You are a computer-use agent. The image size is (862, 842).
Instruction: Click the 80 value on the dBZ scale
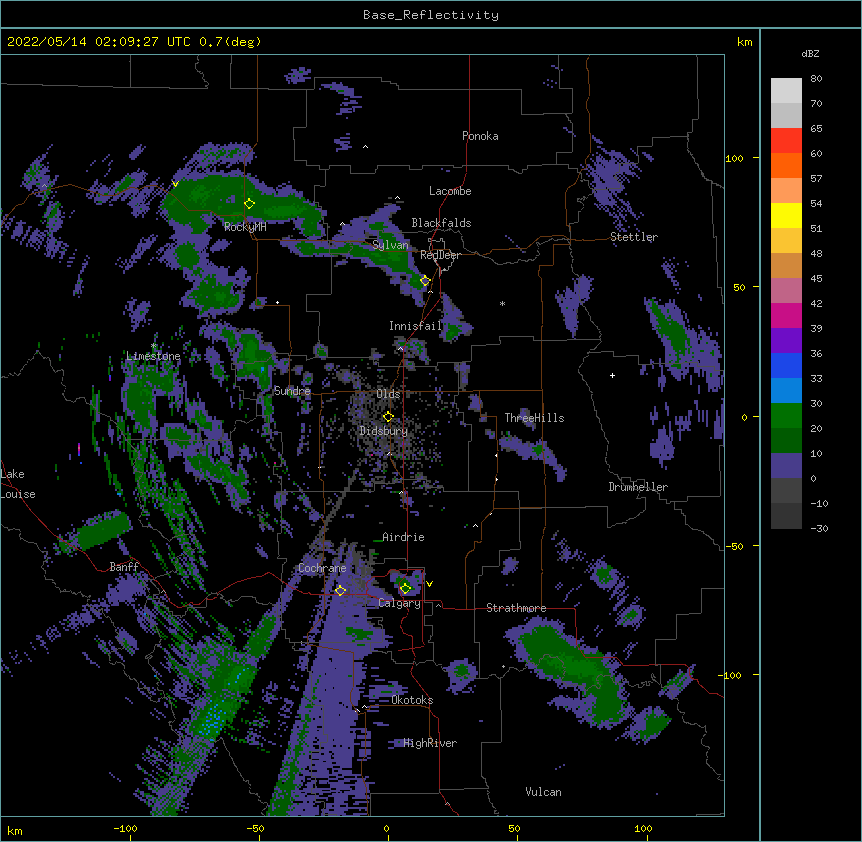(x=816, y=79)
